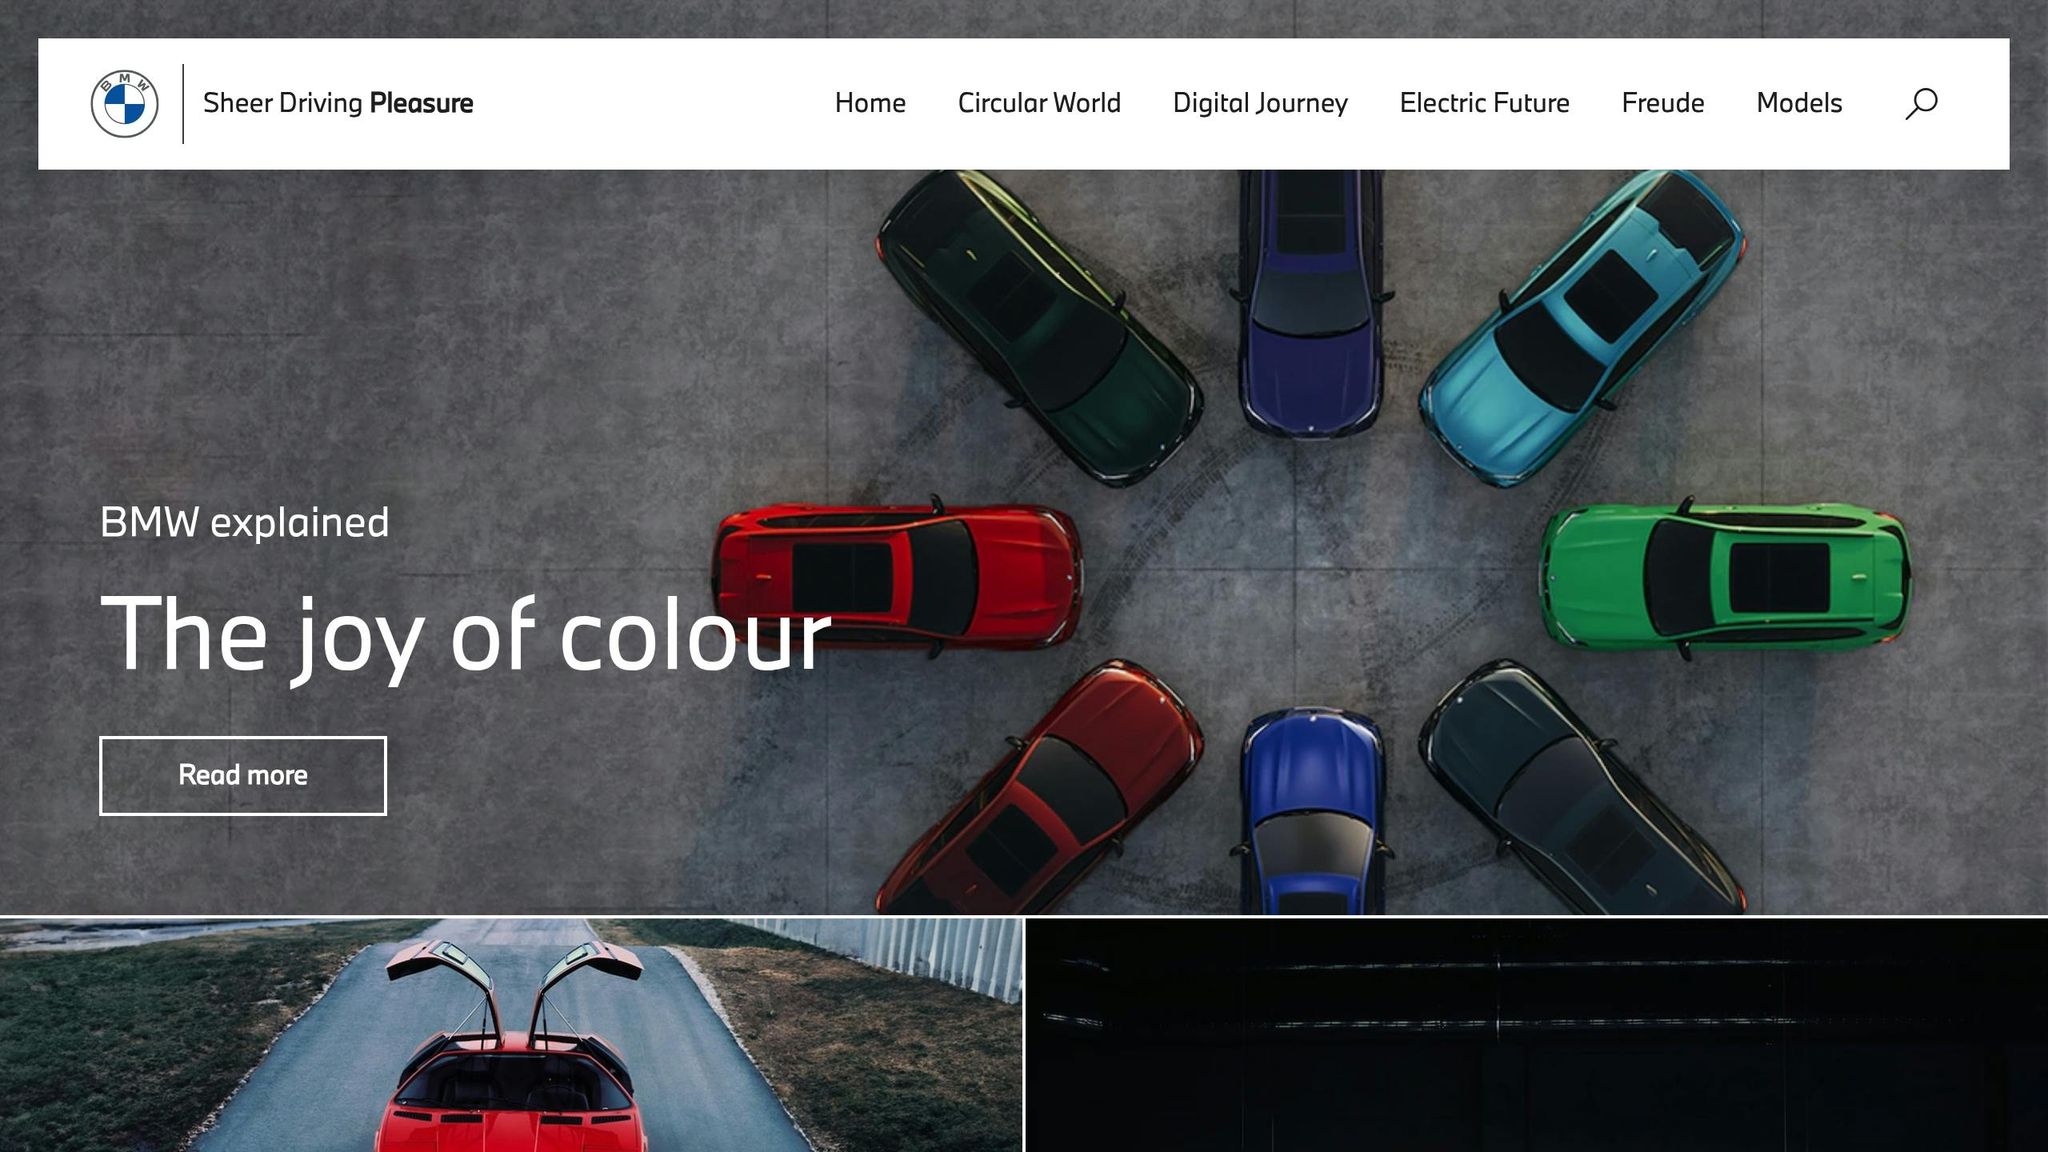Open the search magnifier icon
The width and height of the screenshot is (2048, 1152).
click(x=1921, y=103)
